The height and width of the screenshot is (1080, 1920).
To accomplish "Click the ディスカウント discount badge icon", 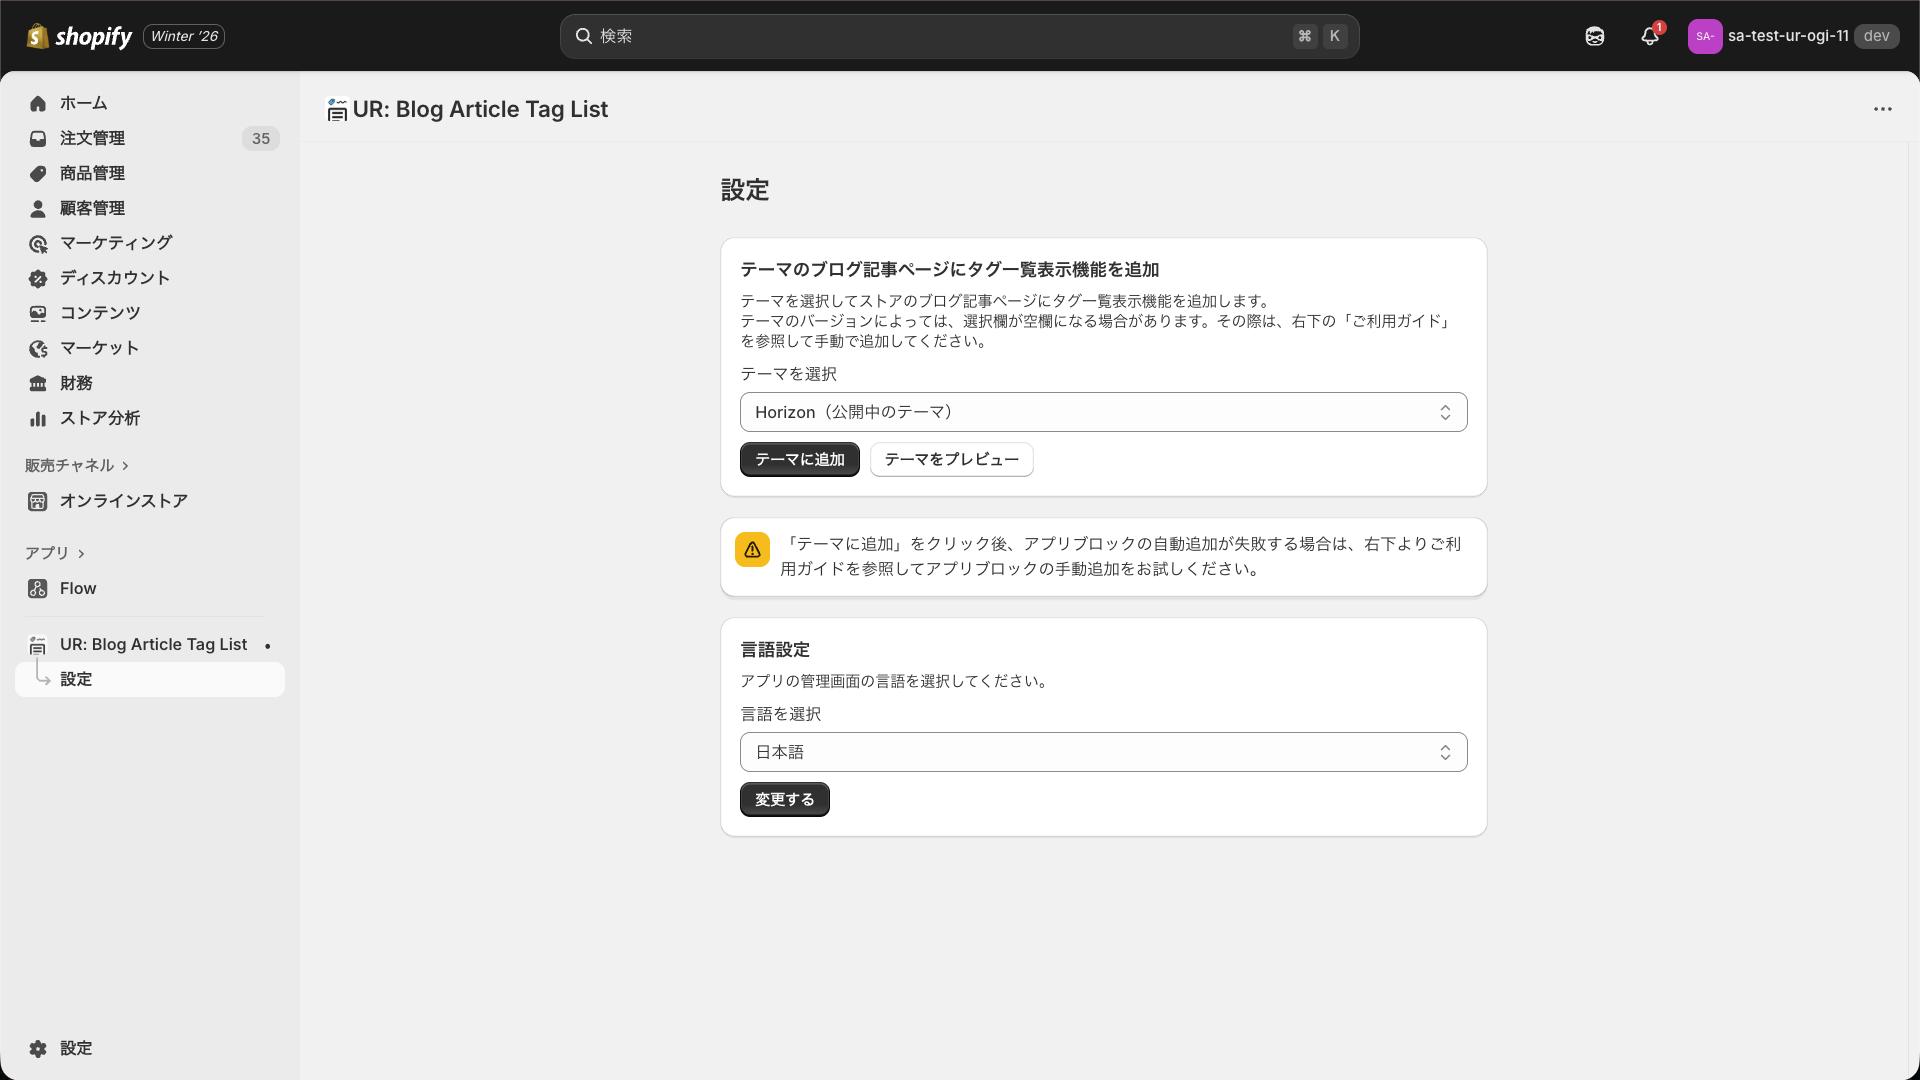I will click(x=38, y=278).
